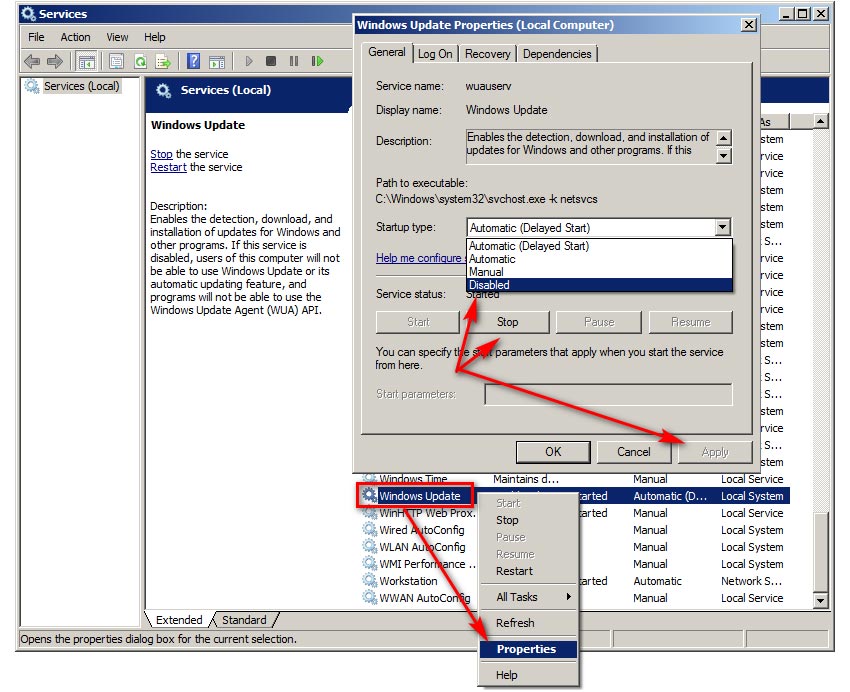Image resolution: width=850 pixels, height=692 pixels.
Task: Close the Windows Update Properties dialog
Action: pyautogui.click(x=748, y=24)
